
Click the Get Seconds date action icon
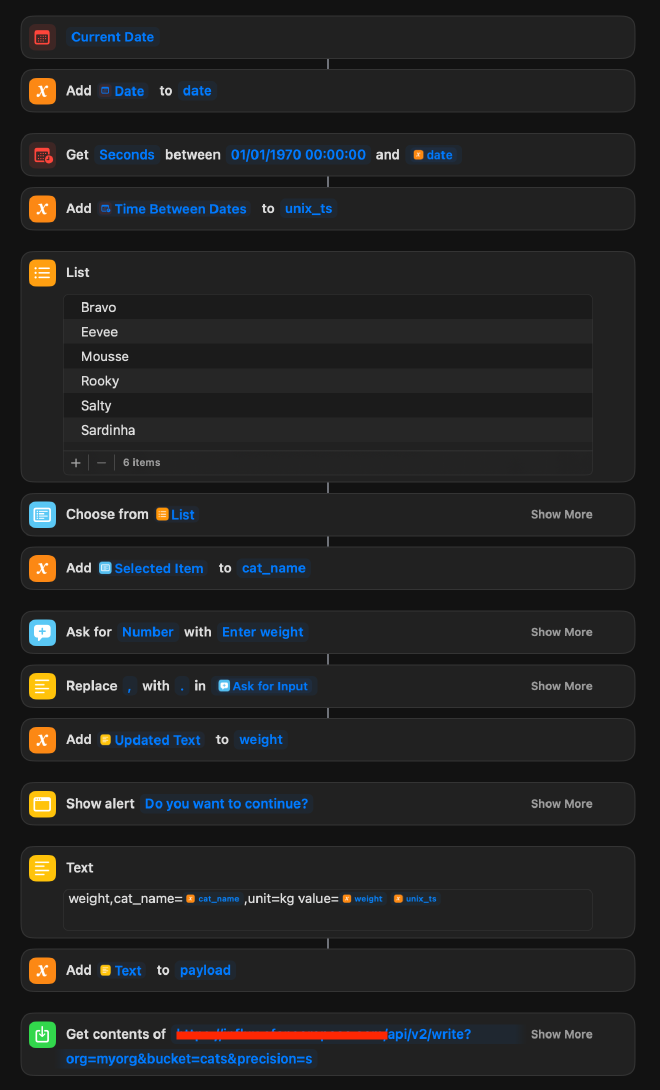pos(42,155)
